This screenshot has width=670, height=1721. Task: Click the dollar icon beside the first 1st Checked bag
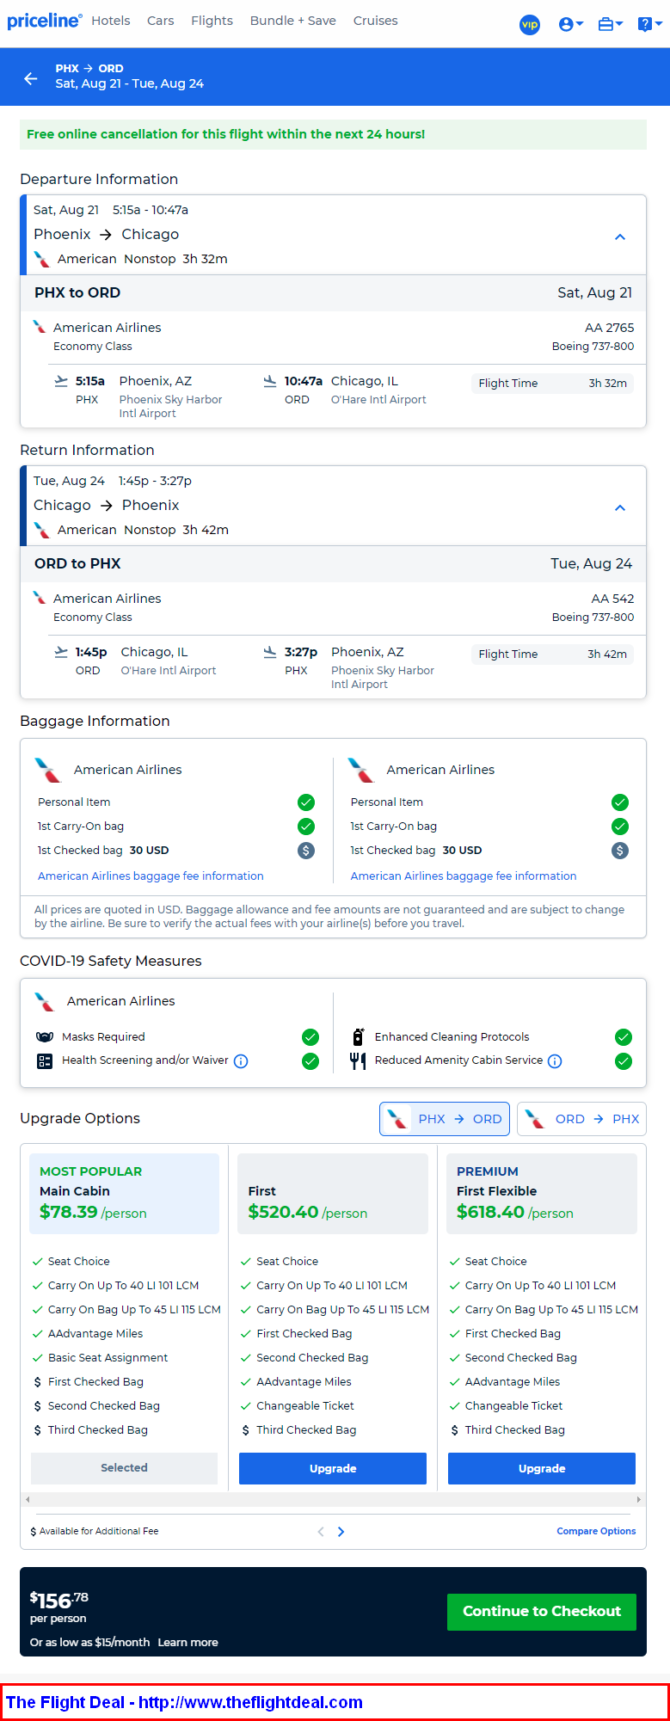[x=306, y=850]
